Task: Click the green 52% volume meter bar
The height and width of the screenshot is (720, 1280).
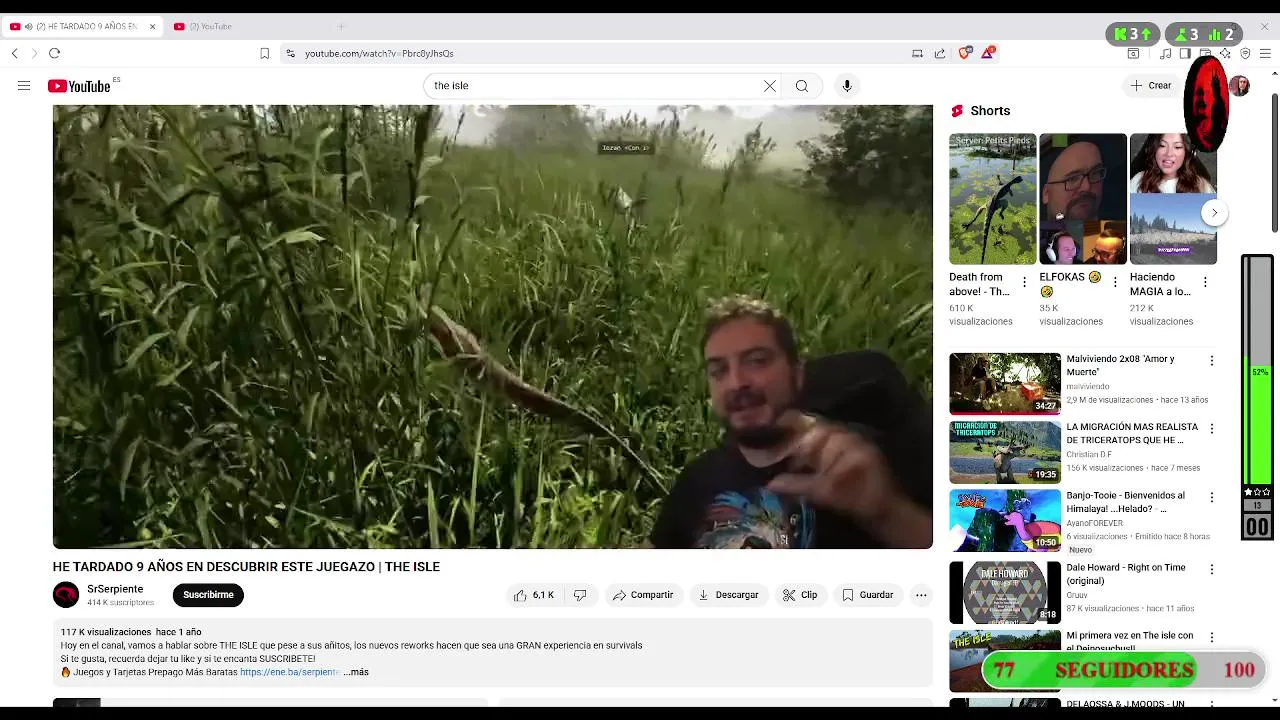Action: [1258, 423]
